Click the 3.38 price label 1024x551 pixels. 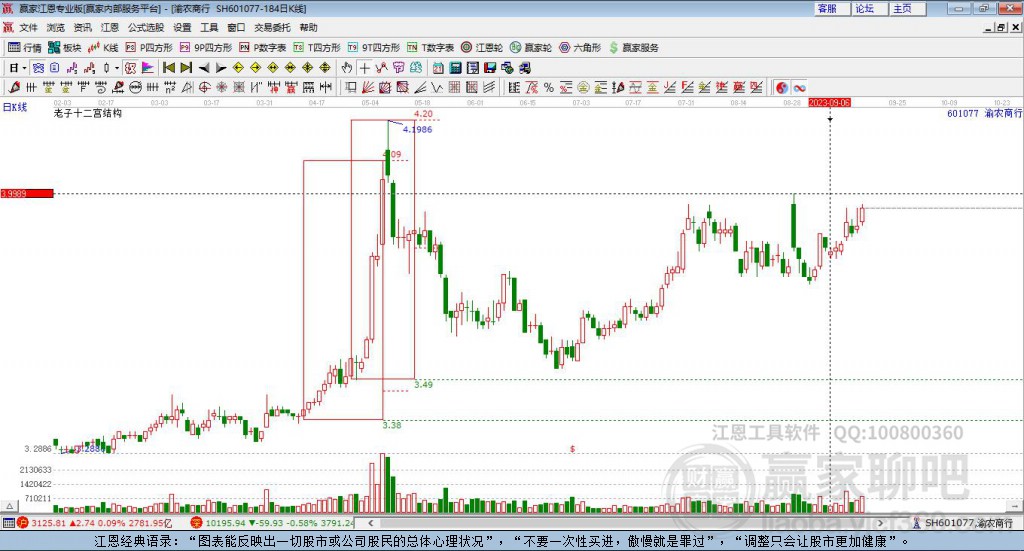[x=392, y=425]
